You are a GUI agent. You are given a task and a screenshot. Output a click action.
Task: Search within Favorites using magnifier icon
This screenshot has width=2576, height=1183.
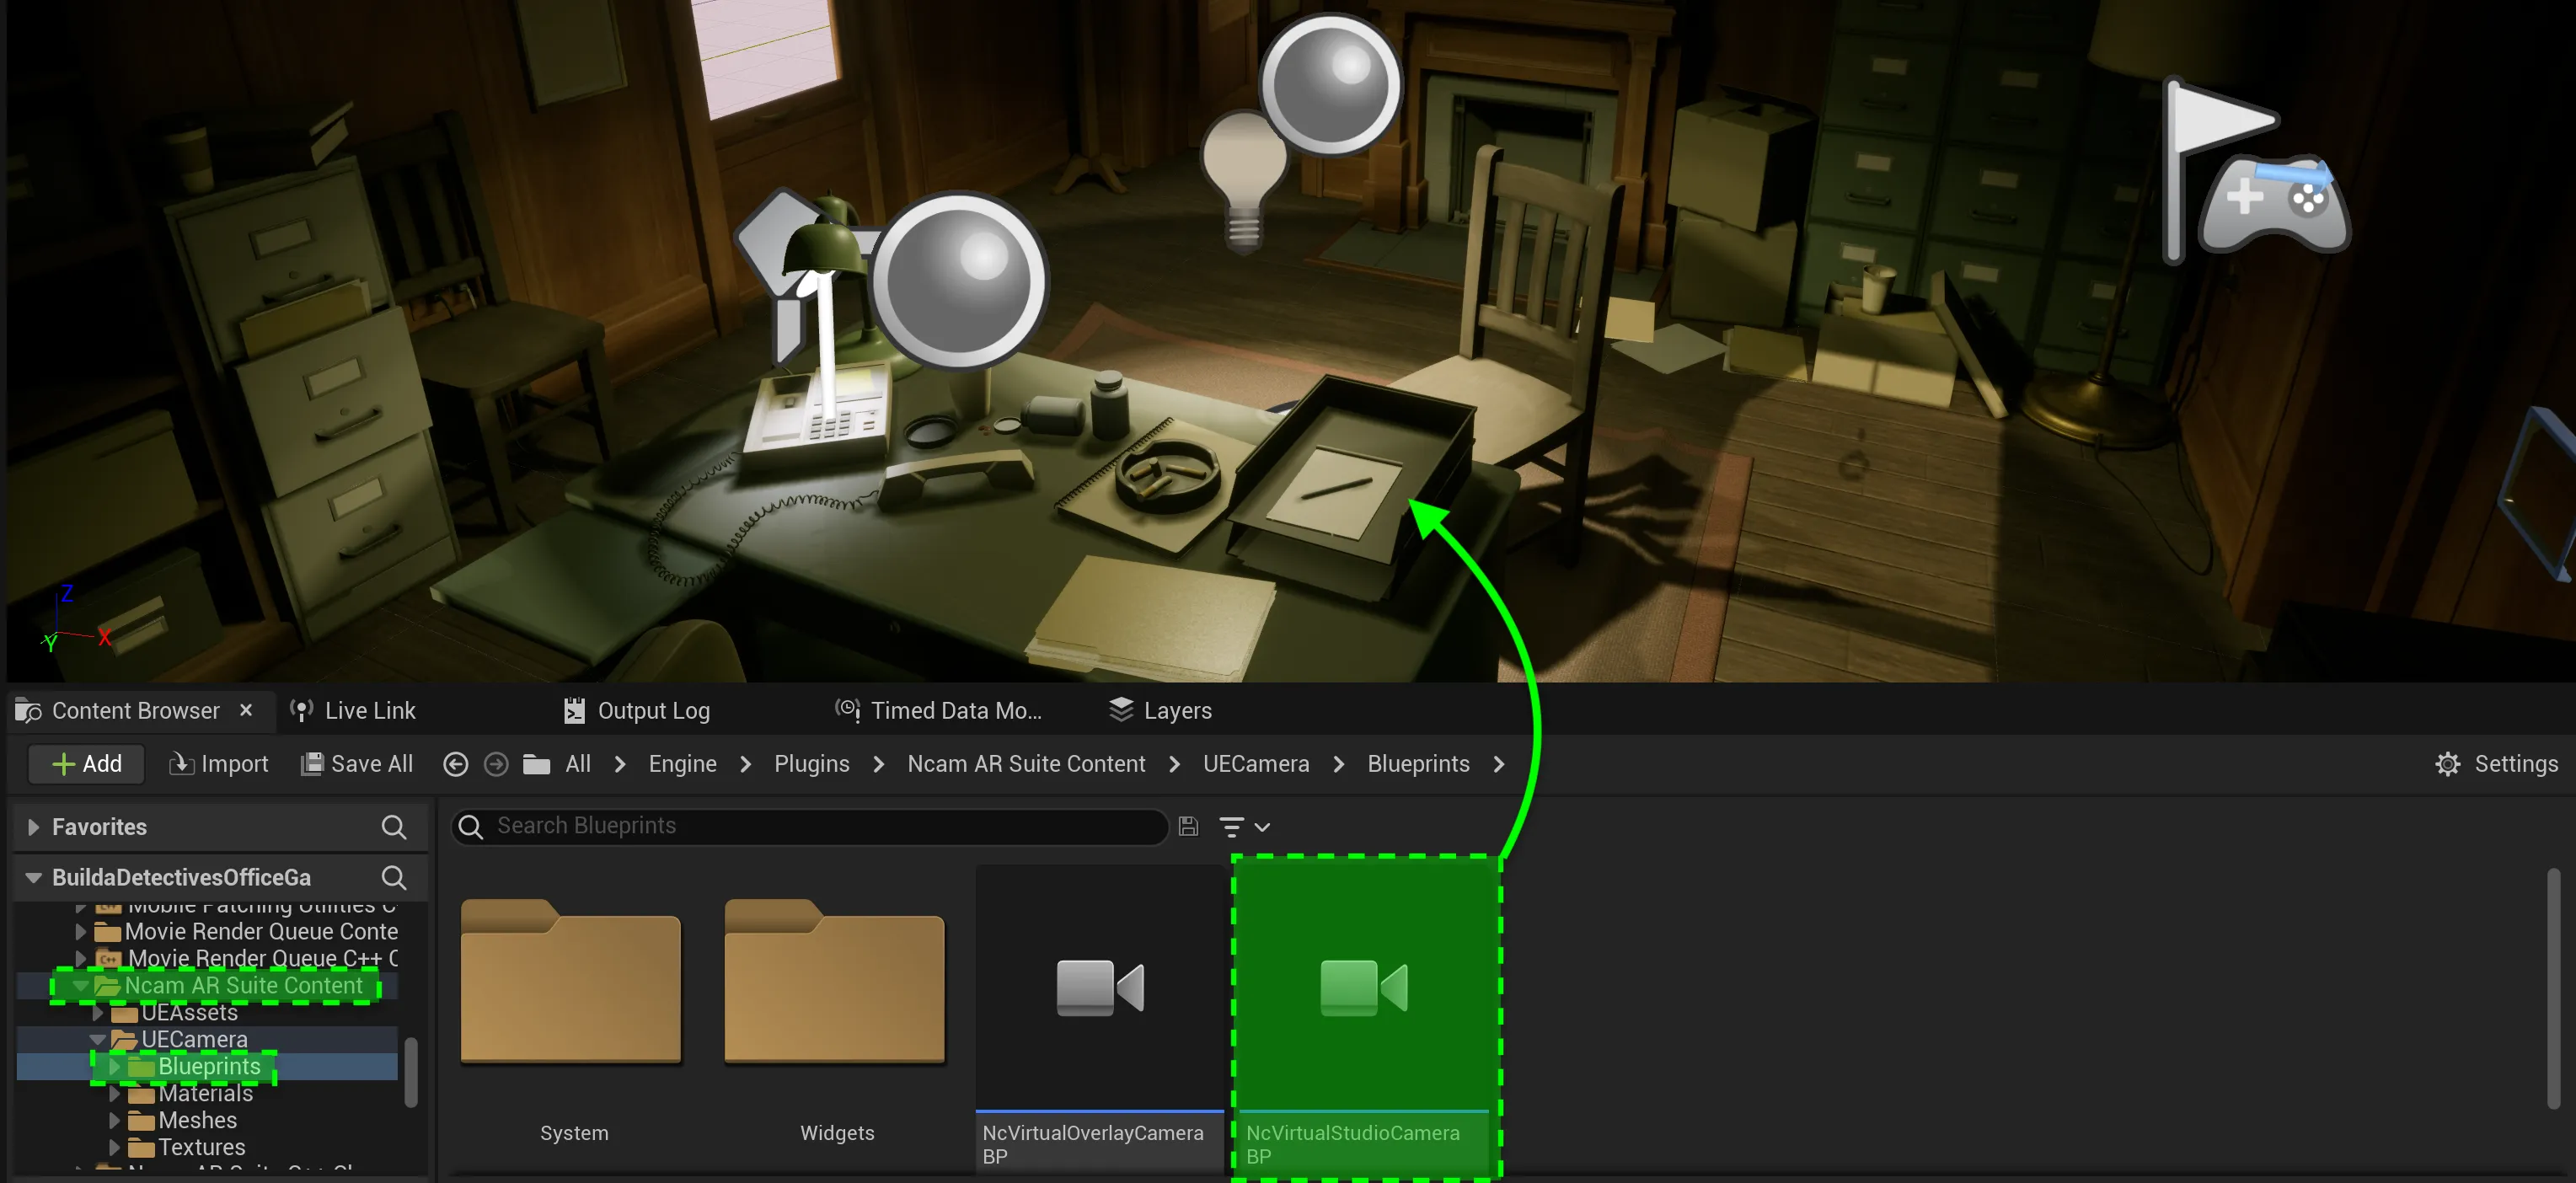[x=394, y=827]
